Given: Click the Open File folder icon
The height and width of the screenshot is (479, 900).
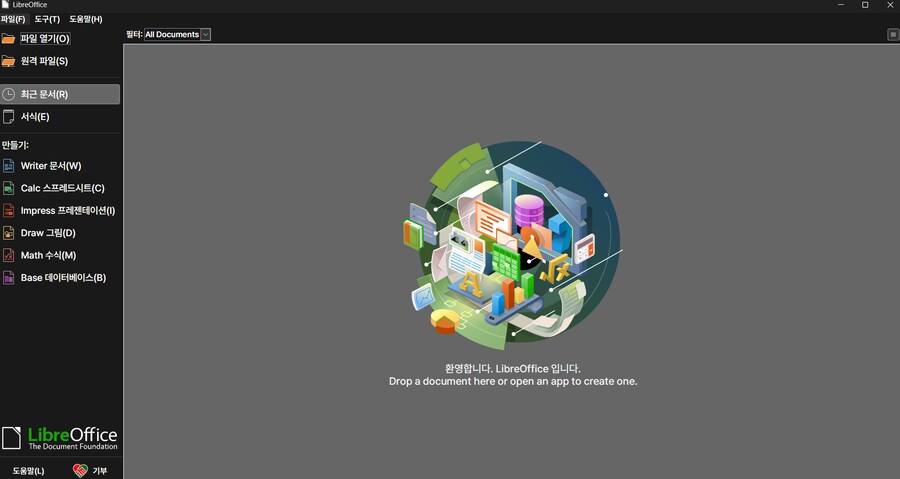Looking at the screenshot, I should (9, 39).
